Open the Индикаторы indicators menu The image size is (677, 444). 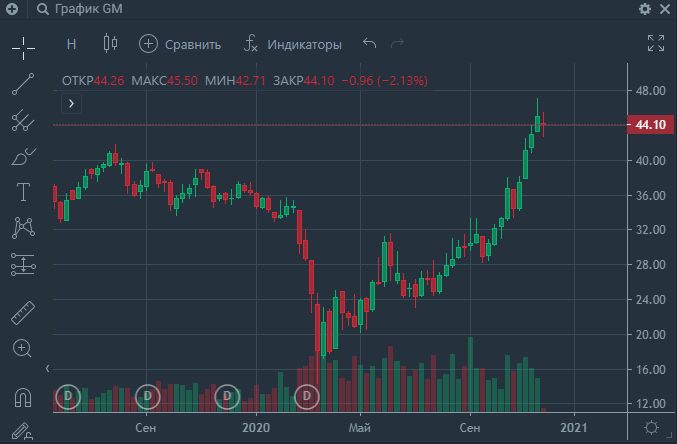pyautogui.click(x=293, y=44)
